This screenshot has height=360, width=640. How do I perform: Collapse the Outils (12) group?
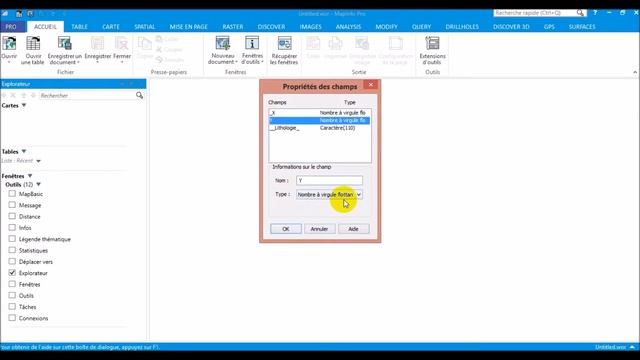38,184
